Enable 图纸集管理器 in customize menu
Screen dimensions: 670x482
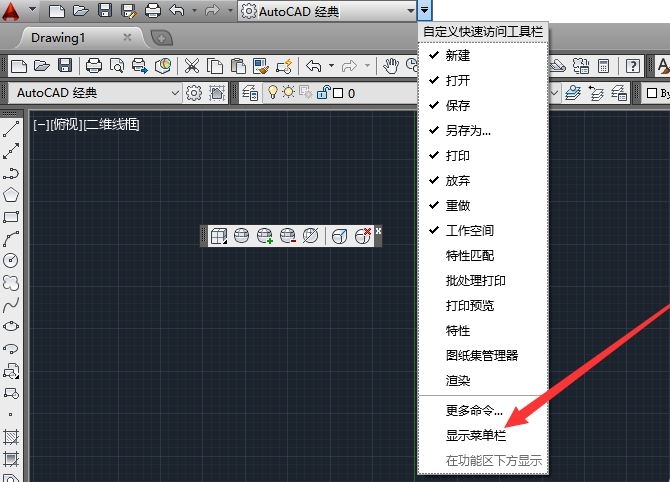point(483,356)
